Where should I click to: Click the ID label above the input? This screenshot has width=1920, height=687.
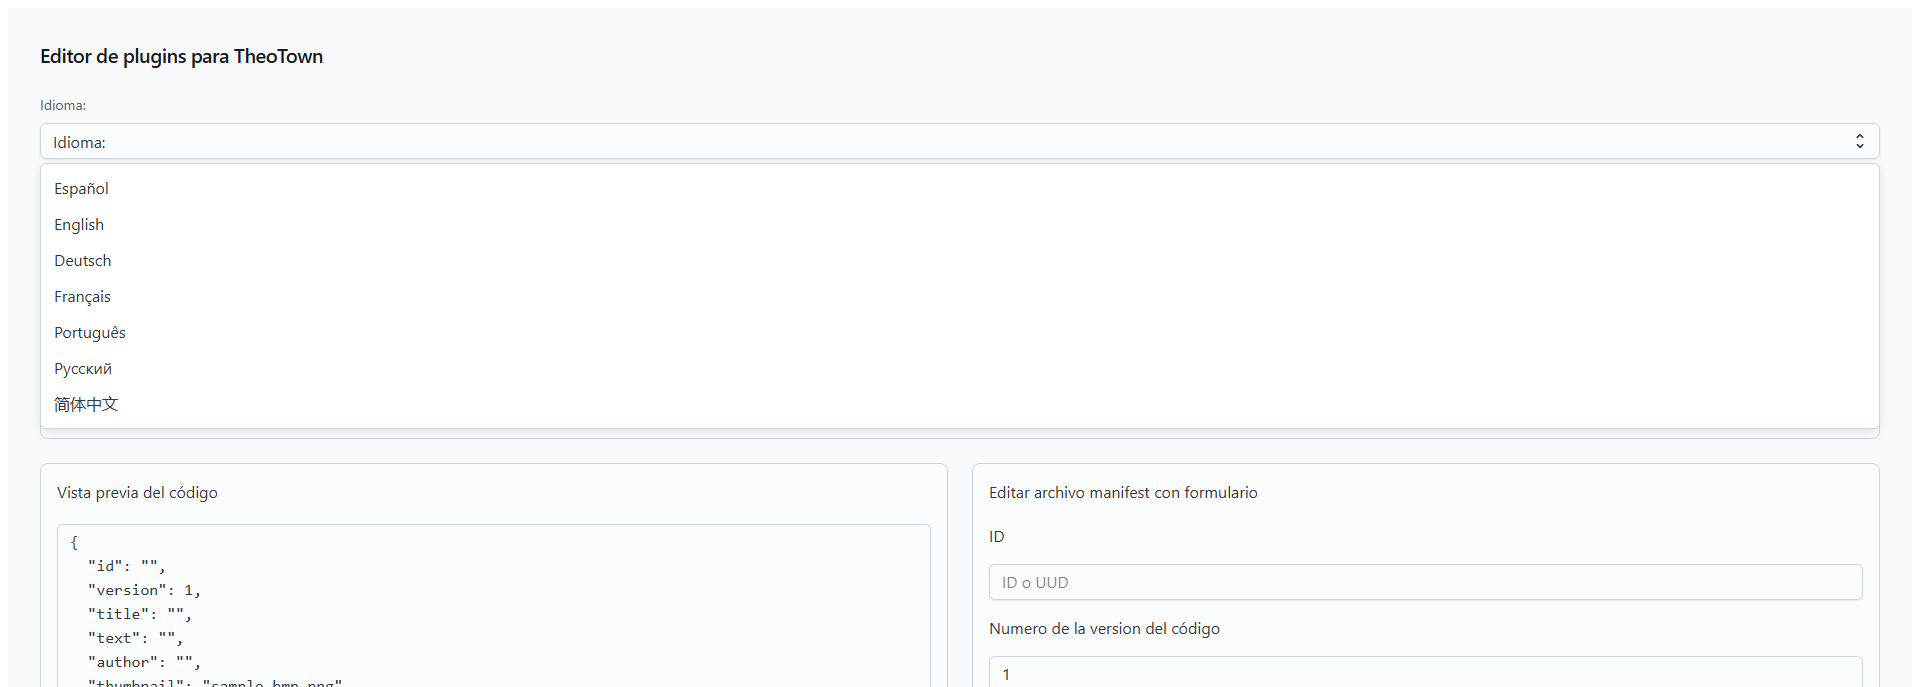[x=996, y=536]
